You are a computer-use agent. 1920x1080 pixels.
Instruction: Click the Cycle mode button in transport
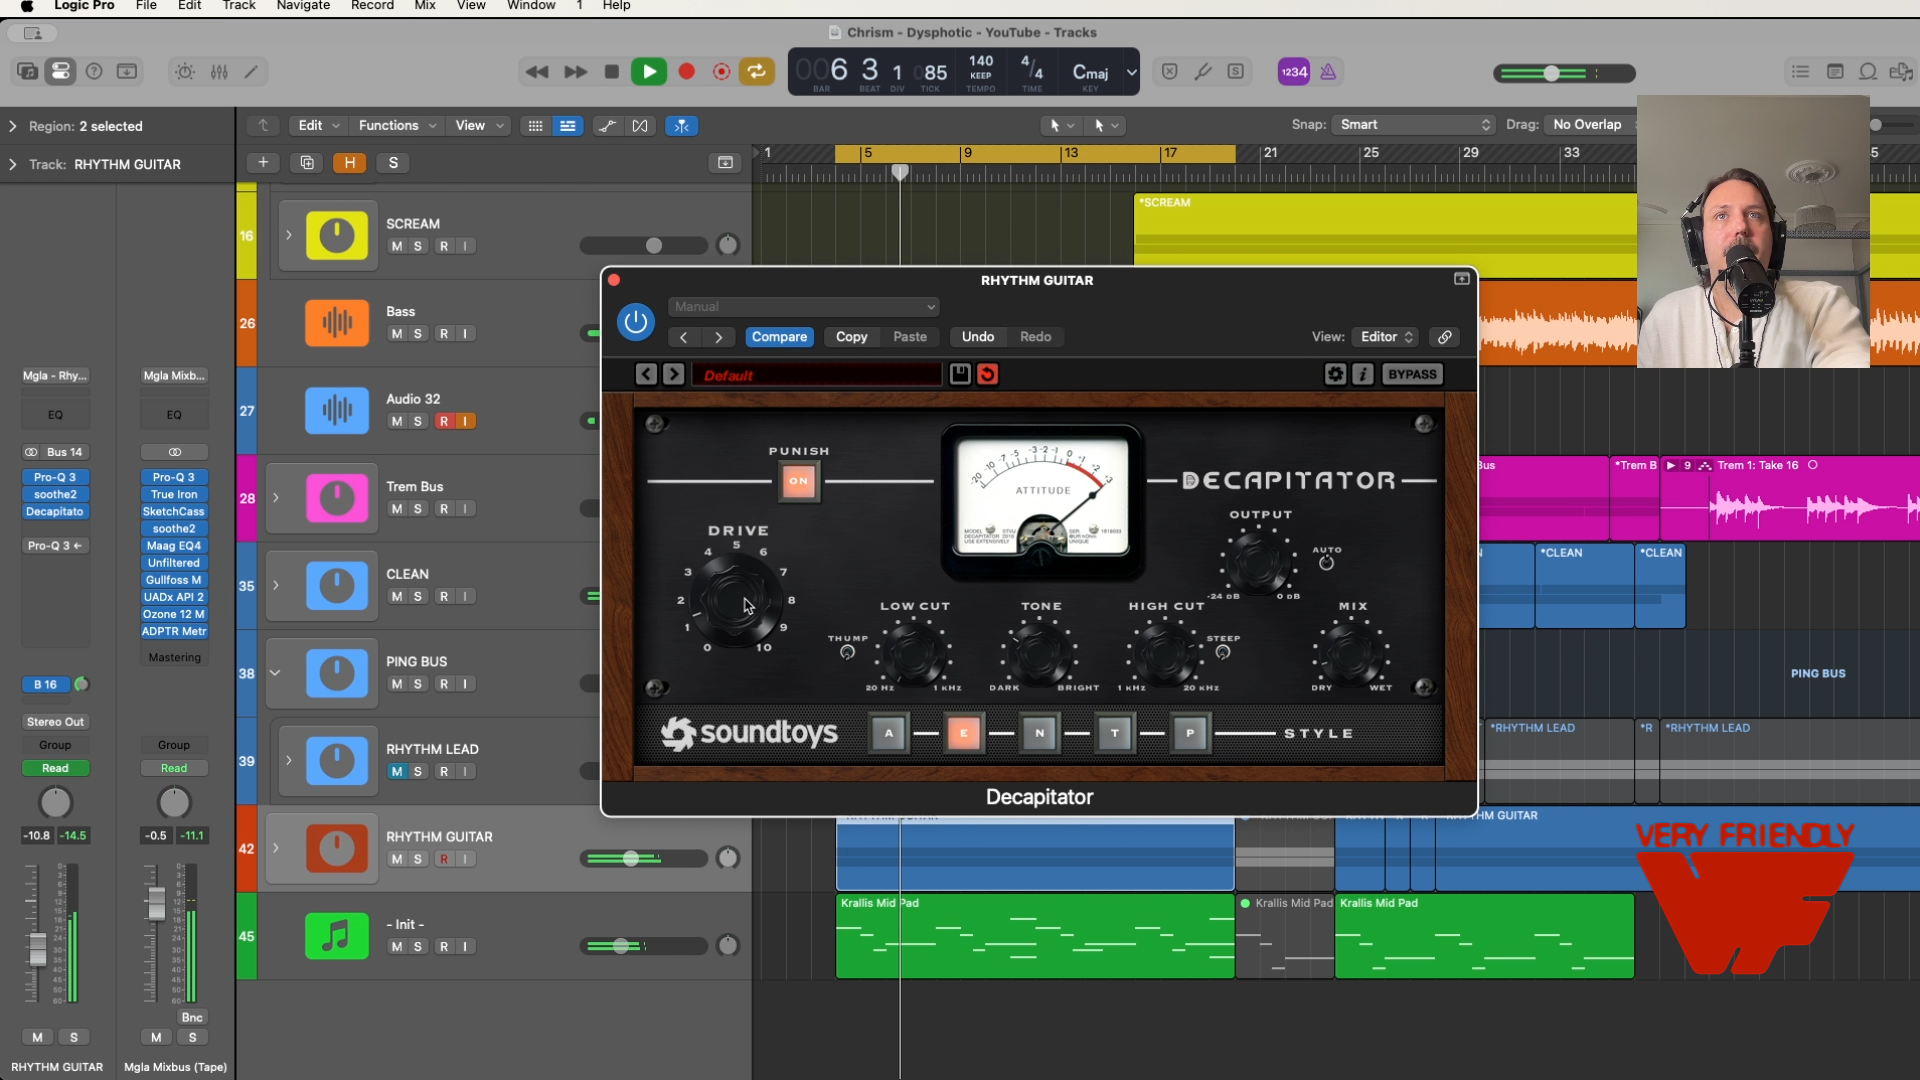click(x=757, y=71)
